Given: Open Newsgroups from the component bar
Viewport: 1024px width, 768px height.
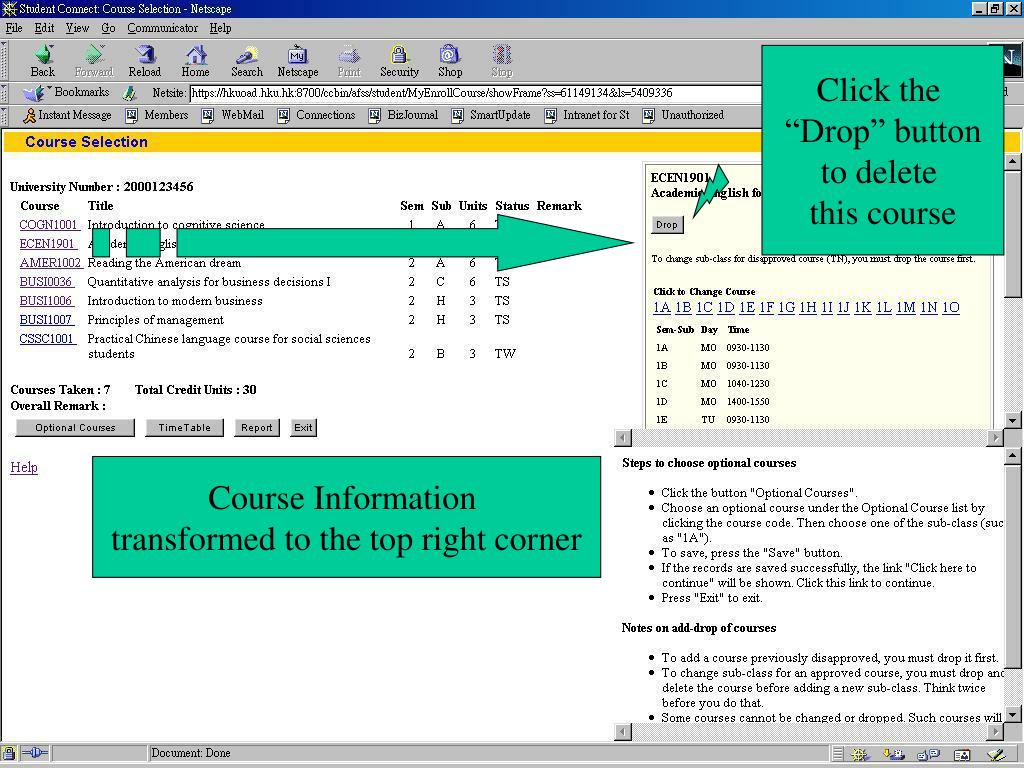Looking at the screenshot, I should click(928, 754).
